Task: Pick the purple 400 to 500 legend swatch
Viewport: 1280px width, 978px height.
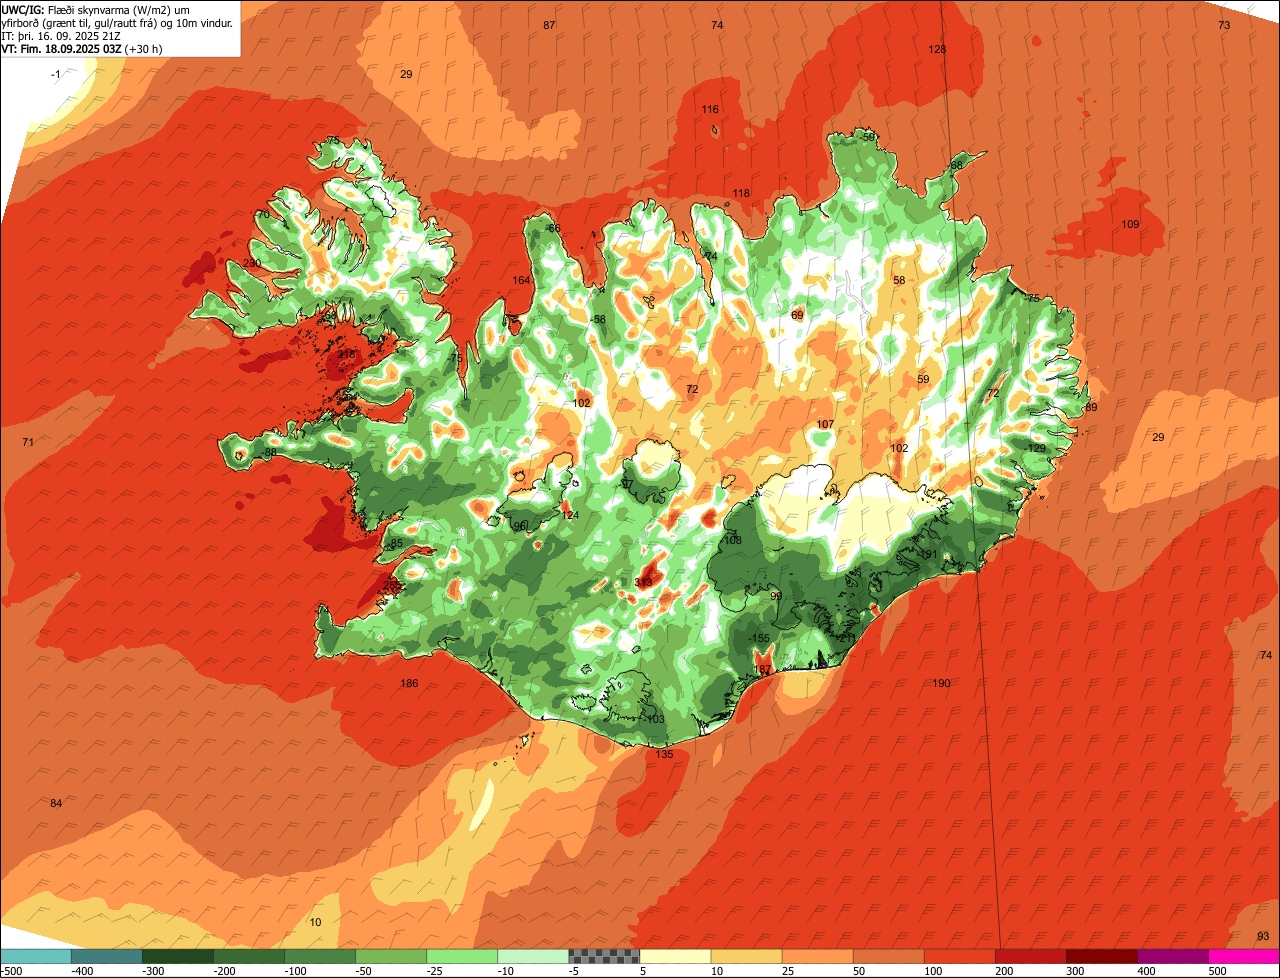Action: point(1172,956)
